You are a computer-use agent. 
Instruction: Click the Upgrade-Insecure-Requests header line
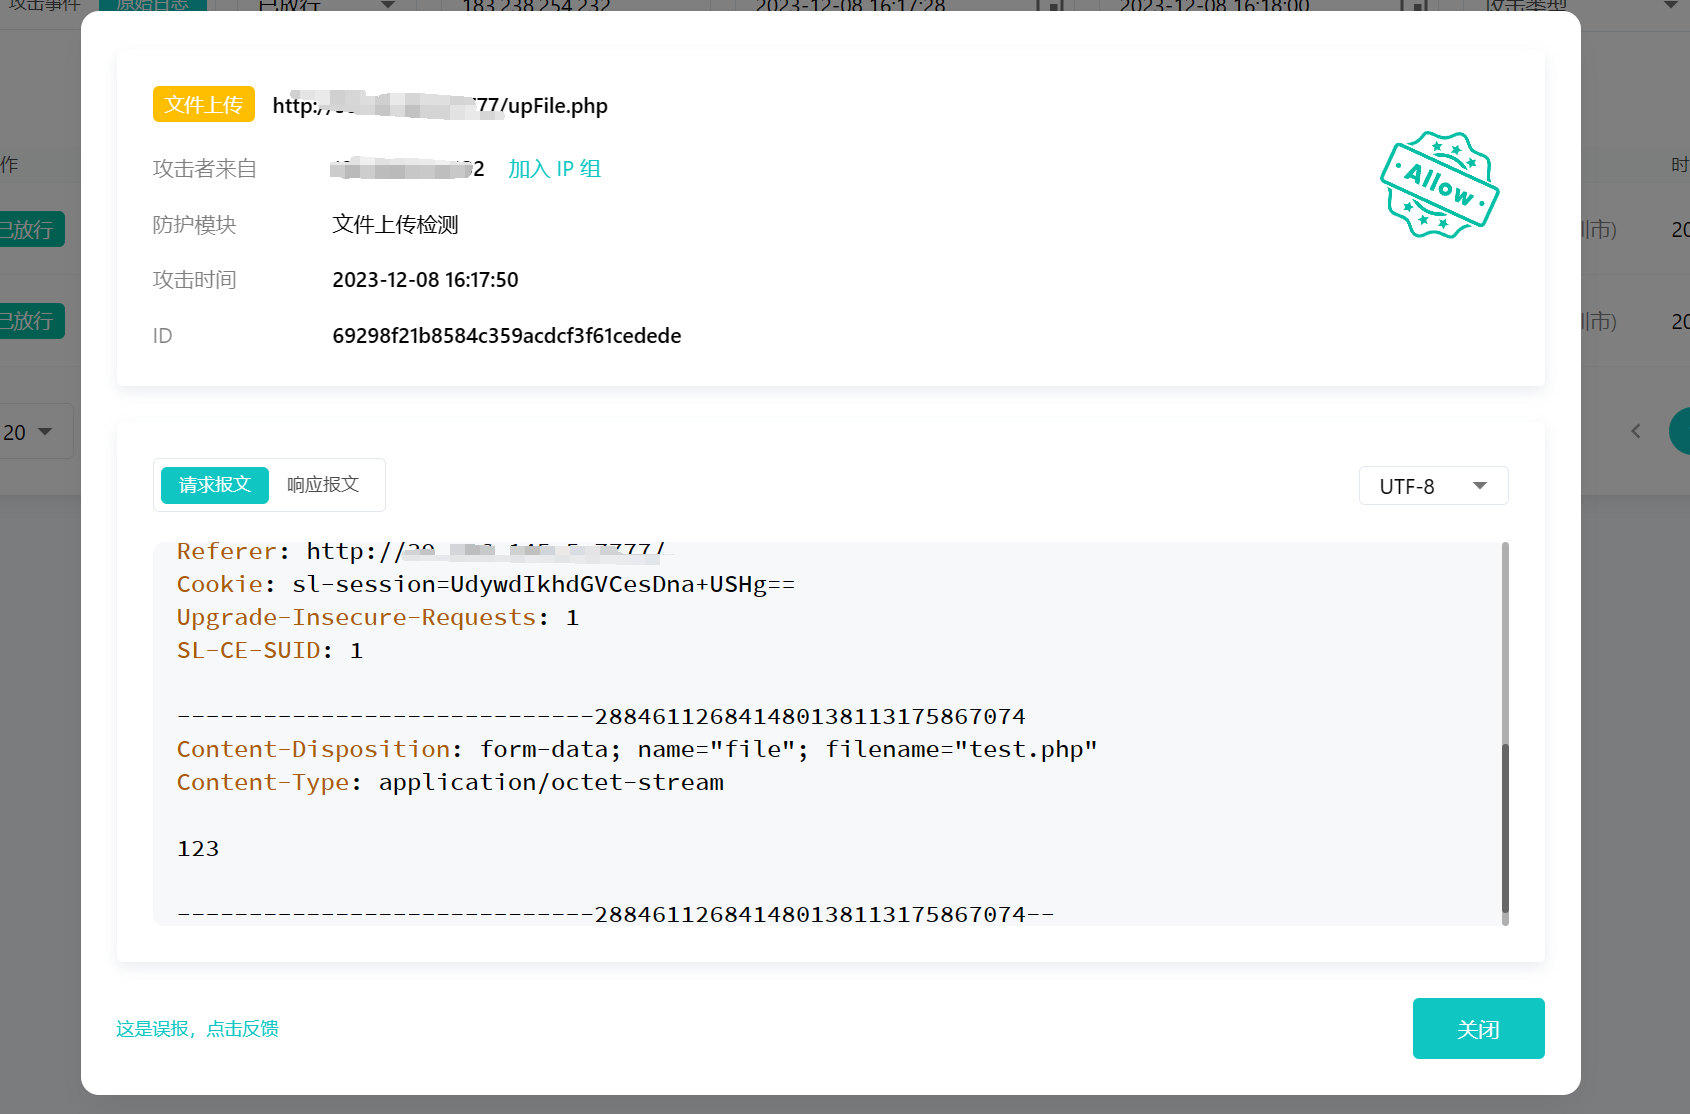(378, 617)
